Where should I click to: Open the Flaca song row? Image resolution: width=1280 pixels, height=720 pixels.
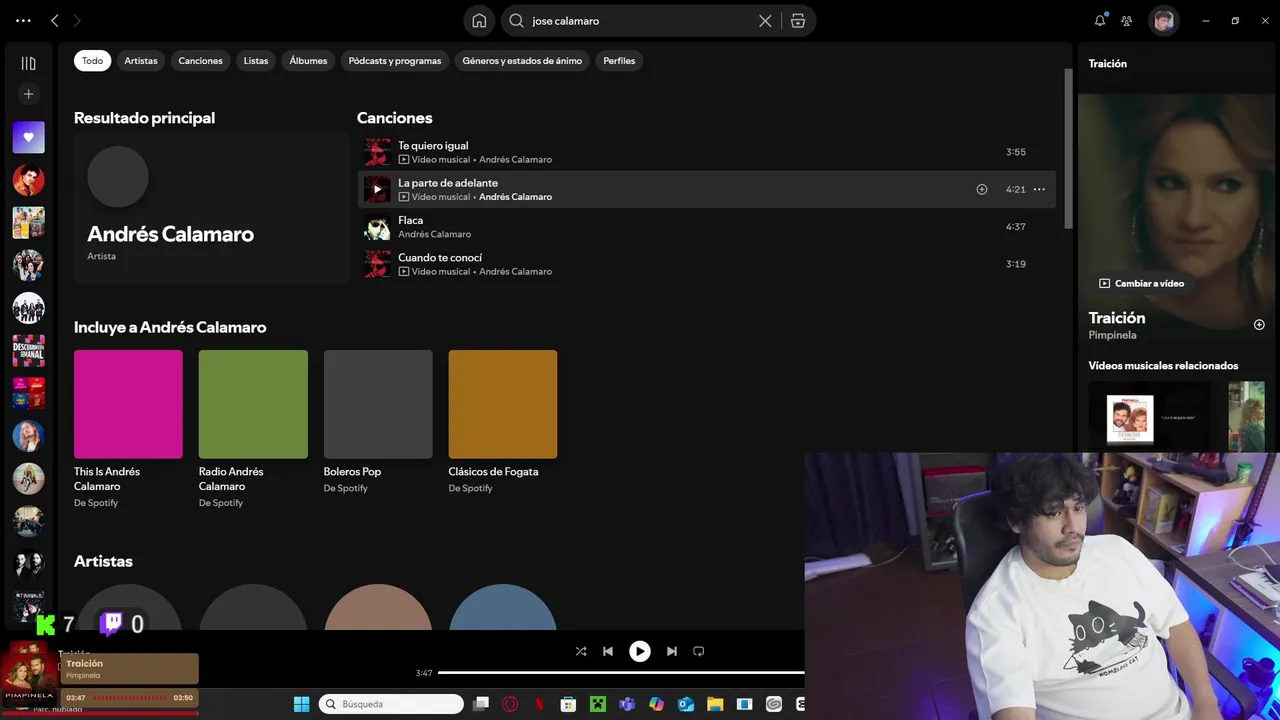coord(706,227)
